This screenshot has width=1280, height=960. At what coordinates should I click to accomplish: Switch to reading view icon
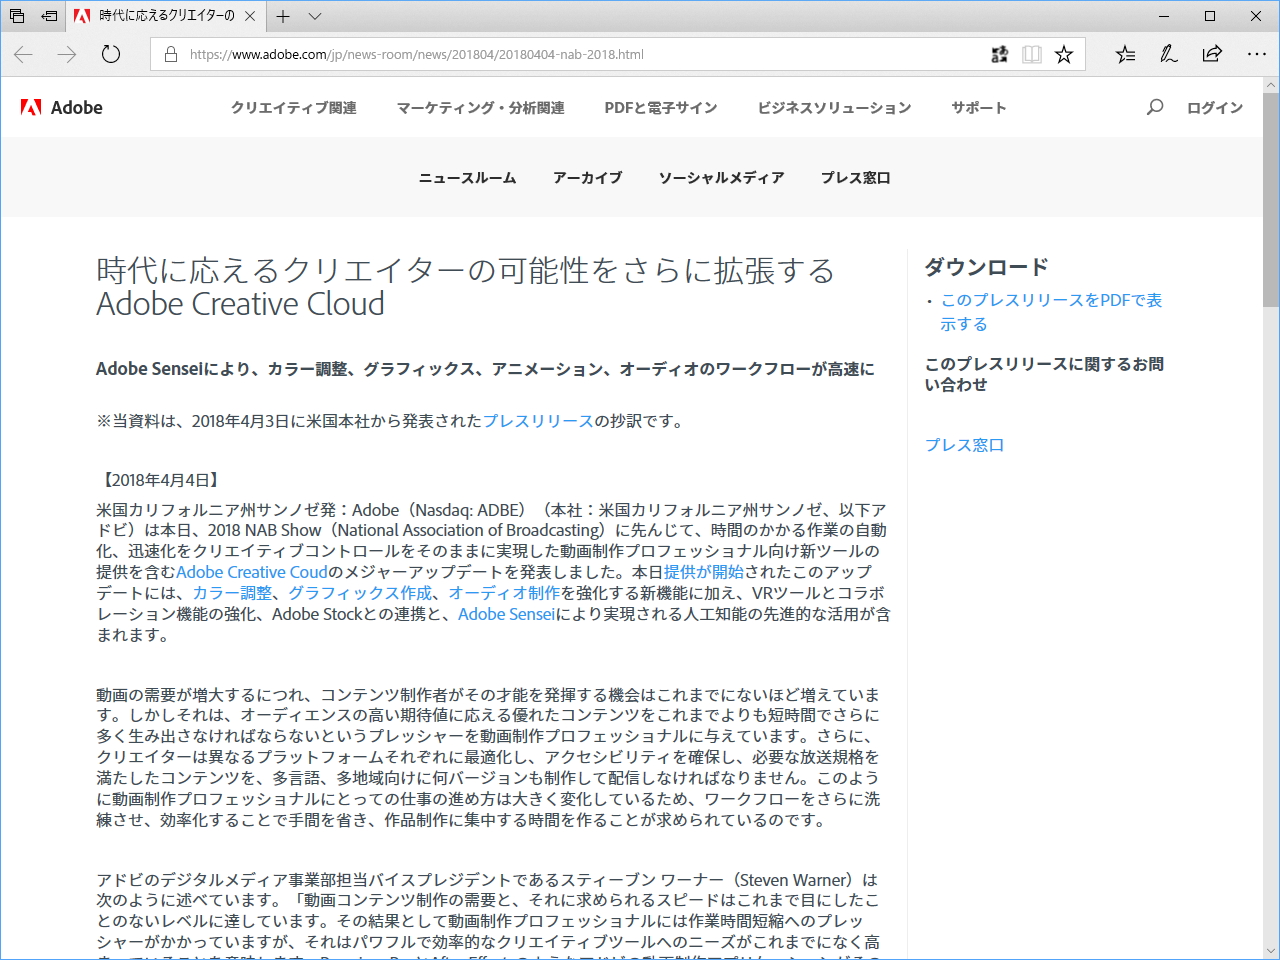click(1032, 55)
